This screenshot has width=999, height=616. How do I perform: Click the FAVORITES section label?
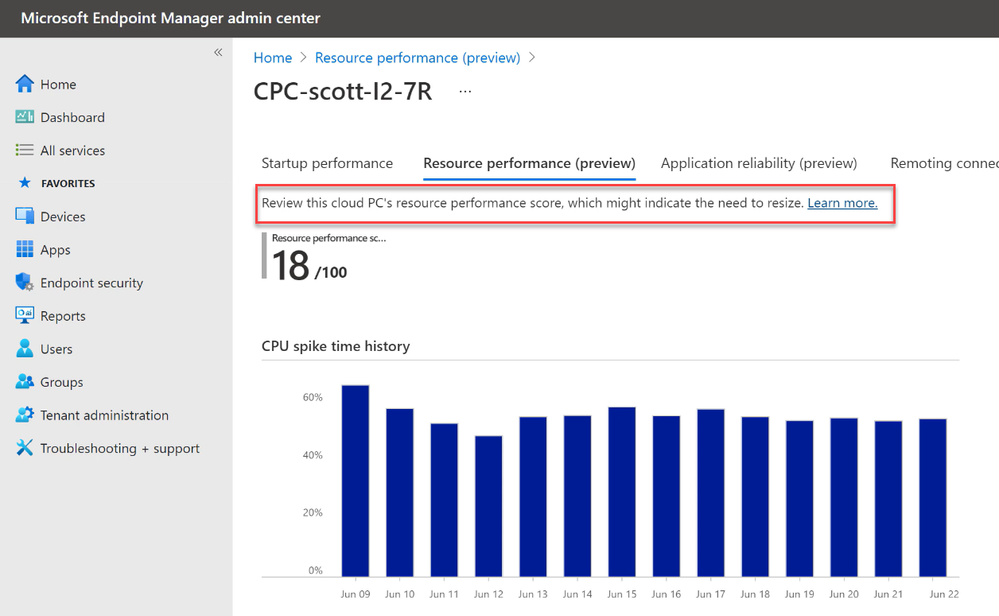(68, 183)
